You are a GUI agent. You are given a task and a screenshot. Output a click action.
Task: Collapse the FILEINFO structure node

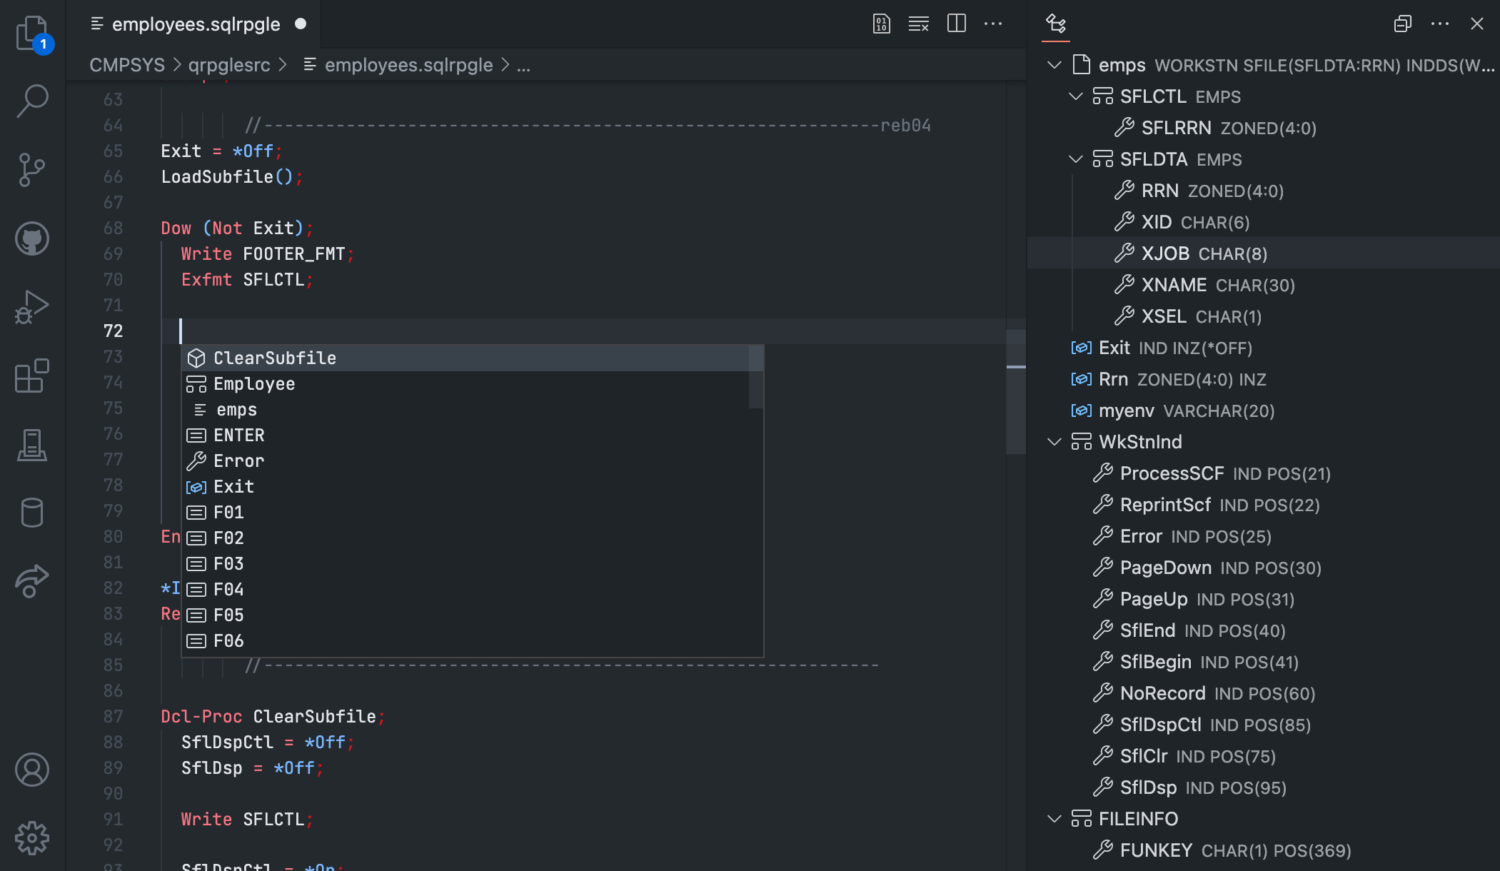click(1054, 818)
